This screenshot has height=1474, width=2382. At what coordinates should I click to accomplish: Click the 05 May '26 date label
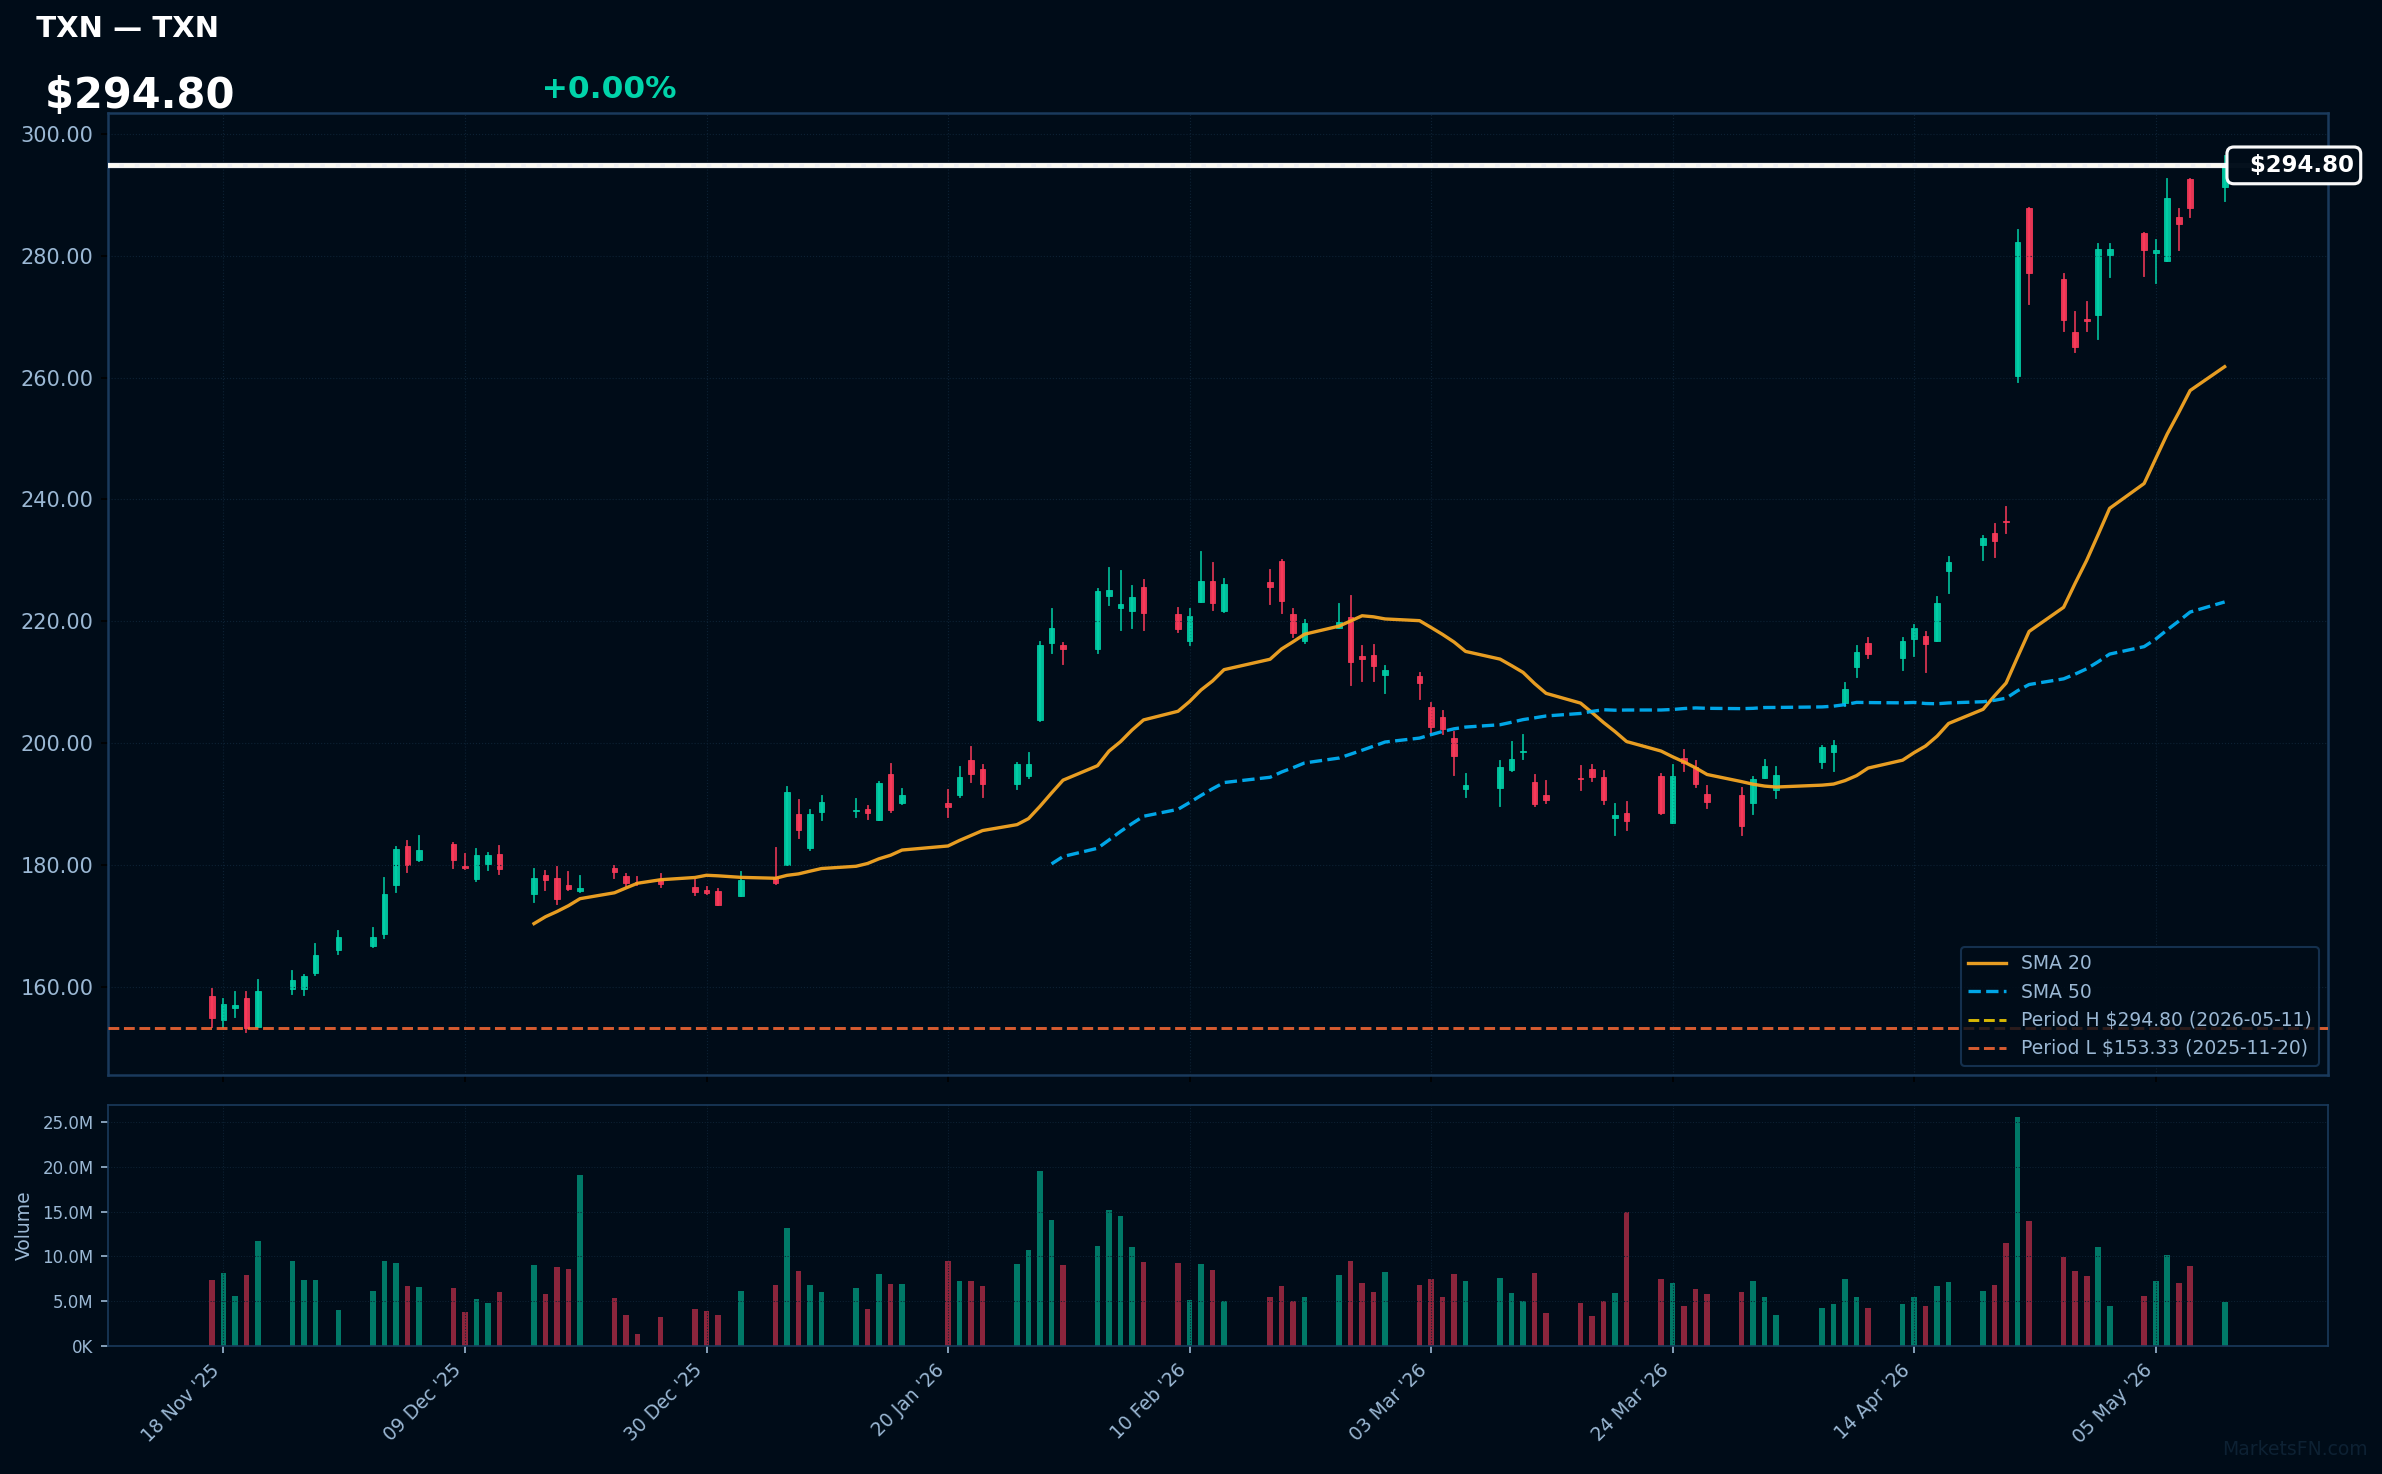point(2112,1403)
